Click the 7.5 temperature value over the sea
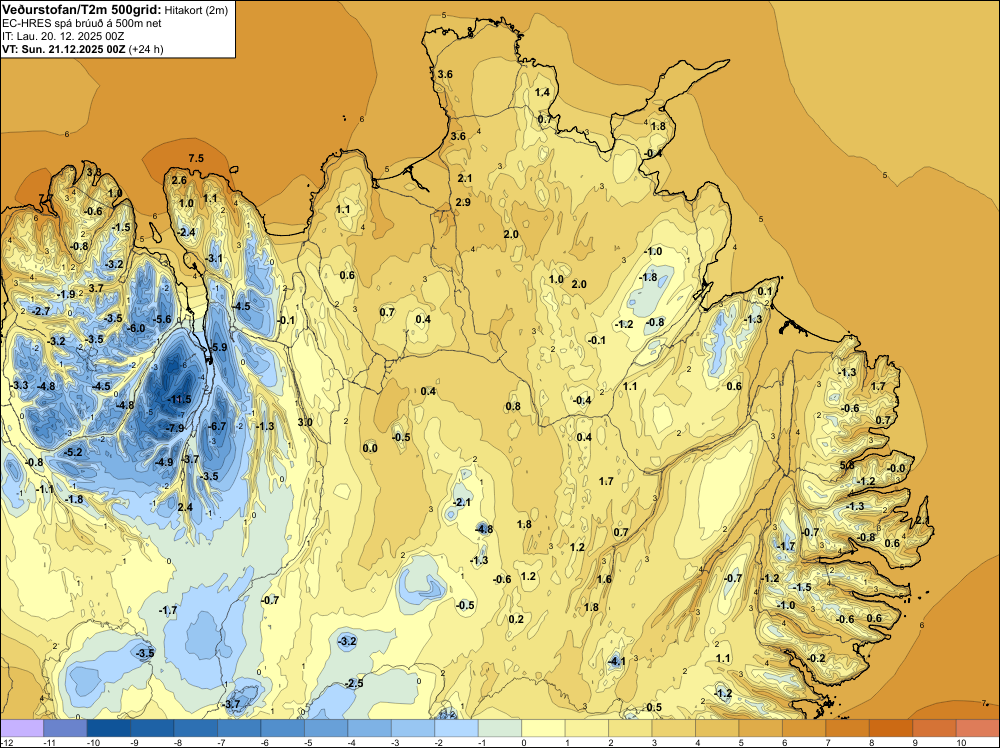Screen dimensions: 1000x748 click(196, 158)
